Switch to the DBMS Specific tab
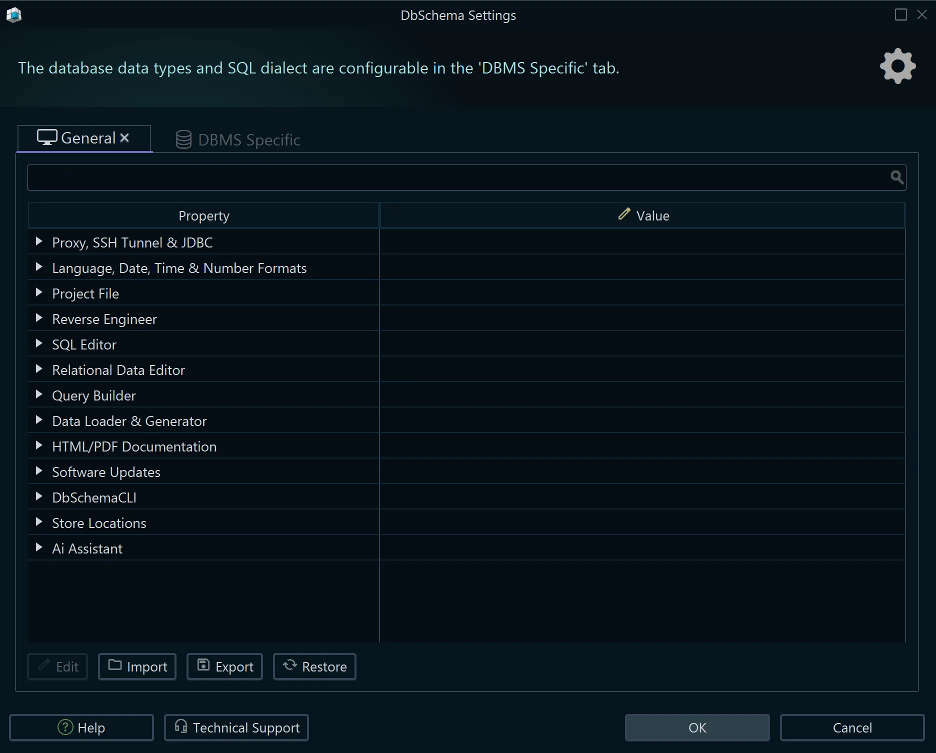 [x=248, y=140]
